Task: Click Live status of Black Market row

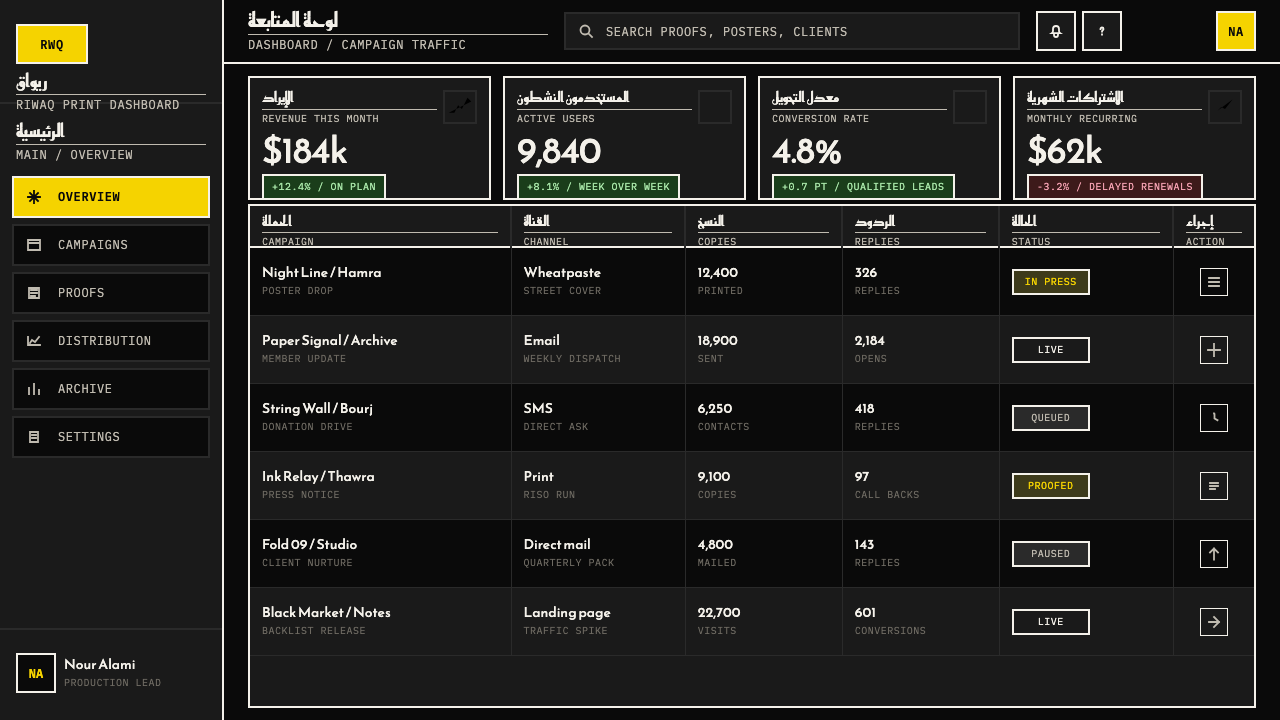Action: [x=1051, y=622]
